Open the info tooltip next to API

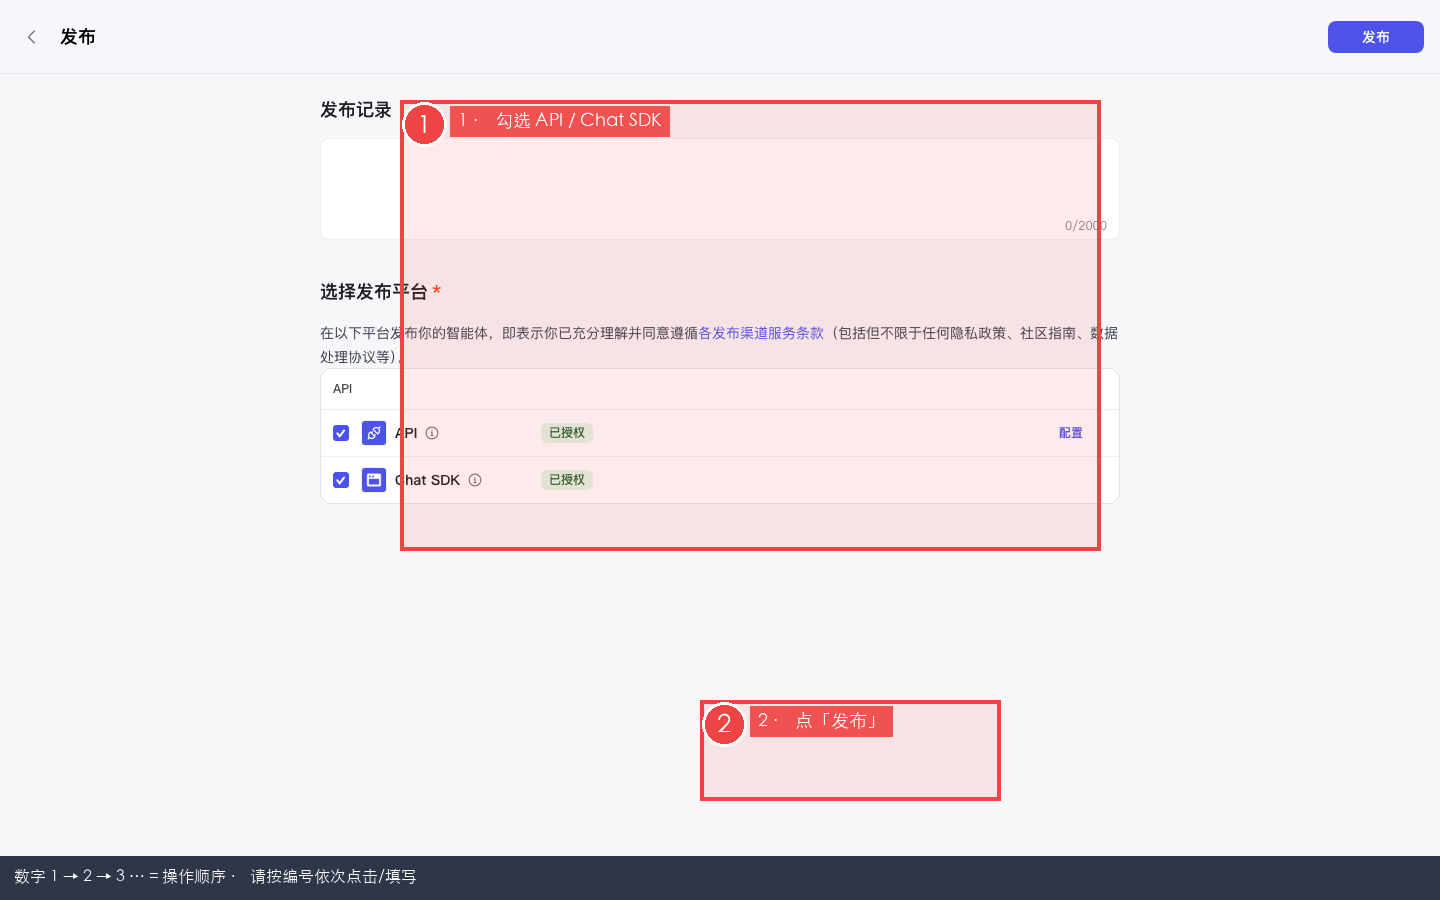pyautogui.click(x=432, y=433)
